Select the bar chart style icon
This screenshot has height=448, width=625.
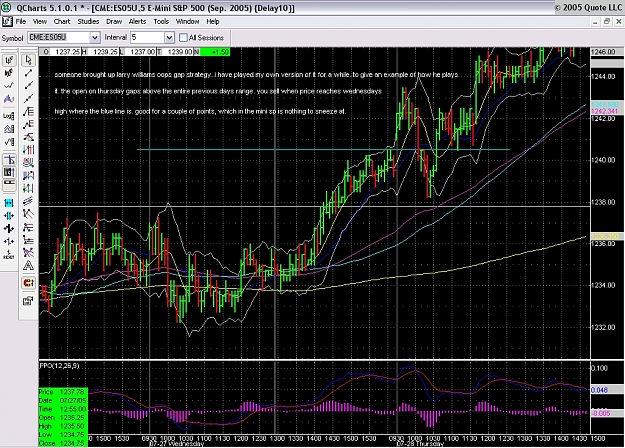(x=9, y=60)
